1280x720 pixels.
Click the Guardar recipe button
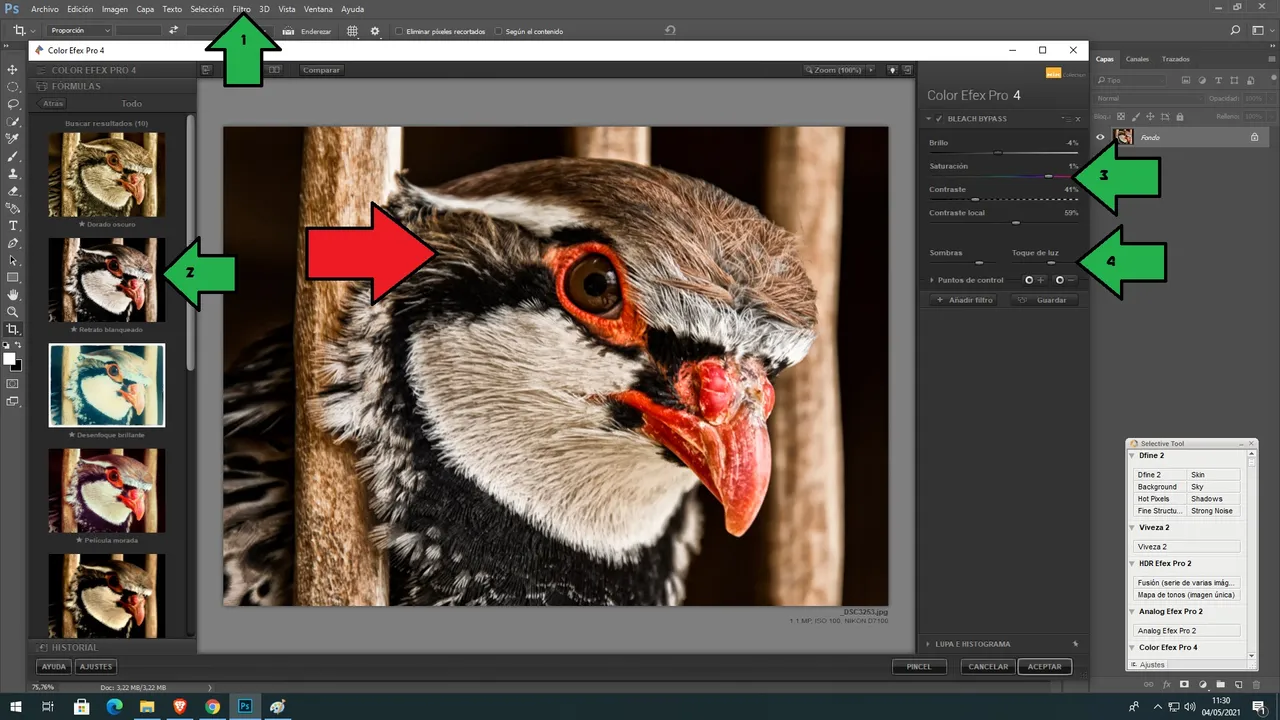[x=1044, y=300]
